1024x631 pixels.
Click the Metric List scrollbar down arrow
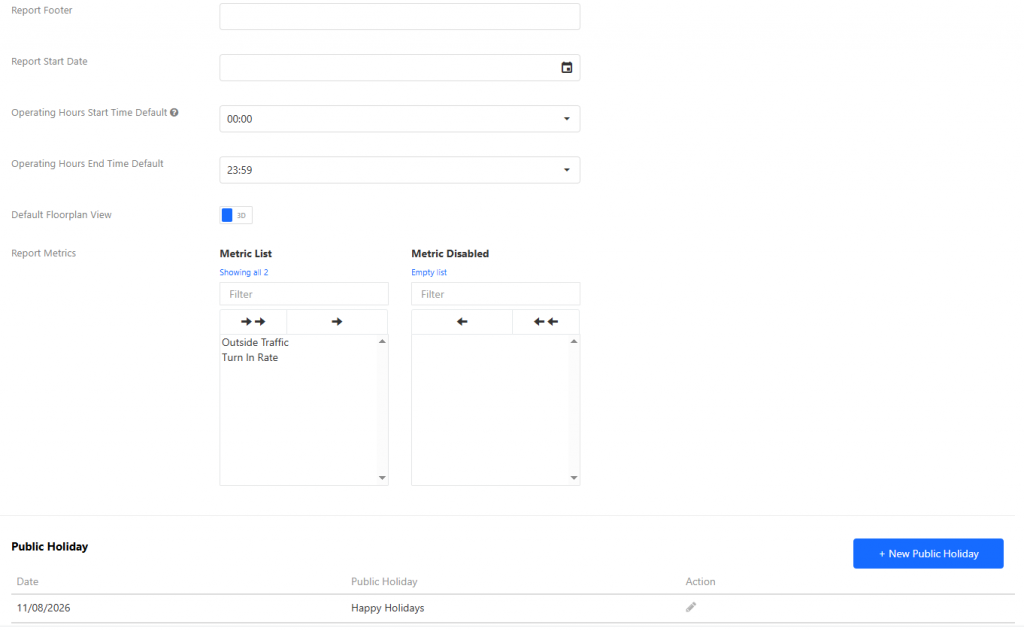click(x=382, y=478)
